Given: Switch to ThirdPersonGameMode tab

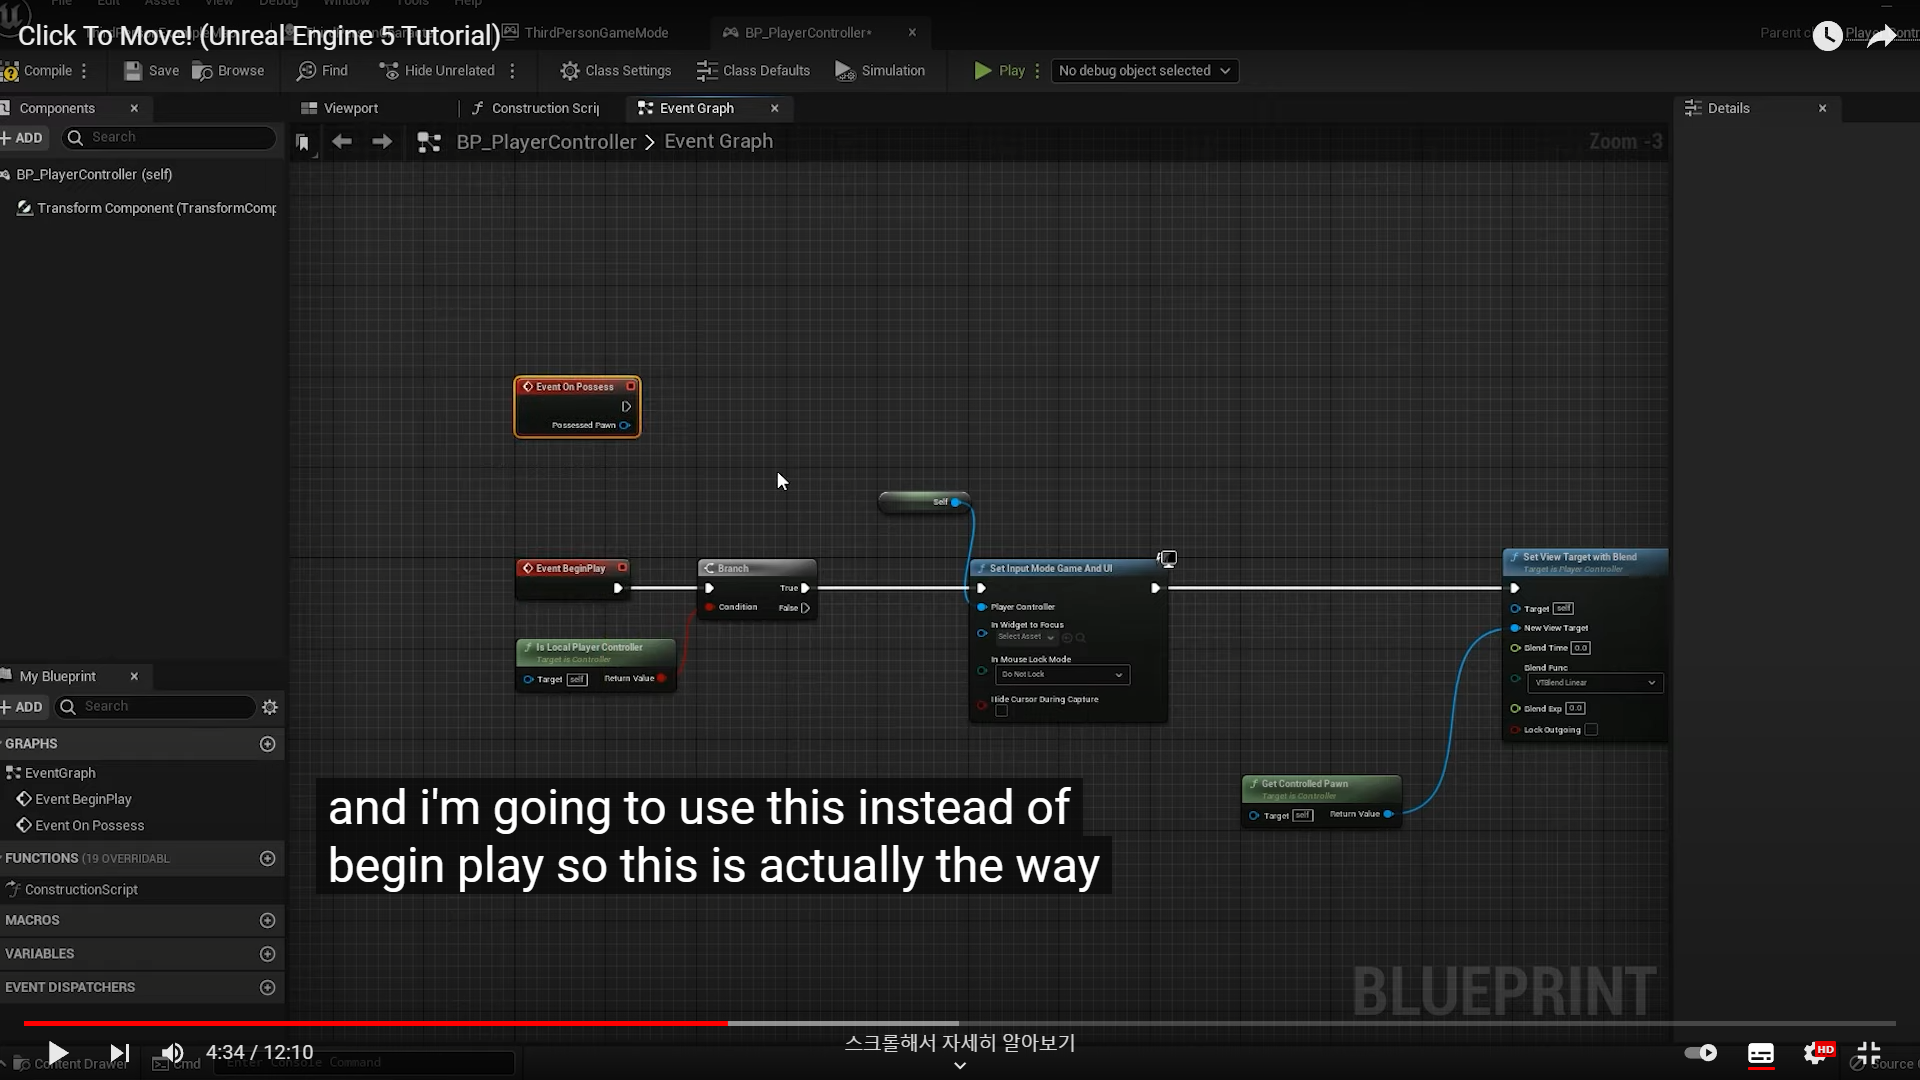Looking at the screenshot, I should tap(596, 33).
